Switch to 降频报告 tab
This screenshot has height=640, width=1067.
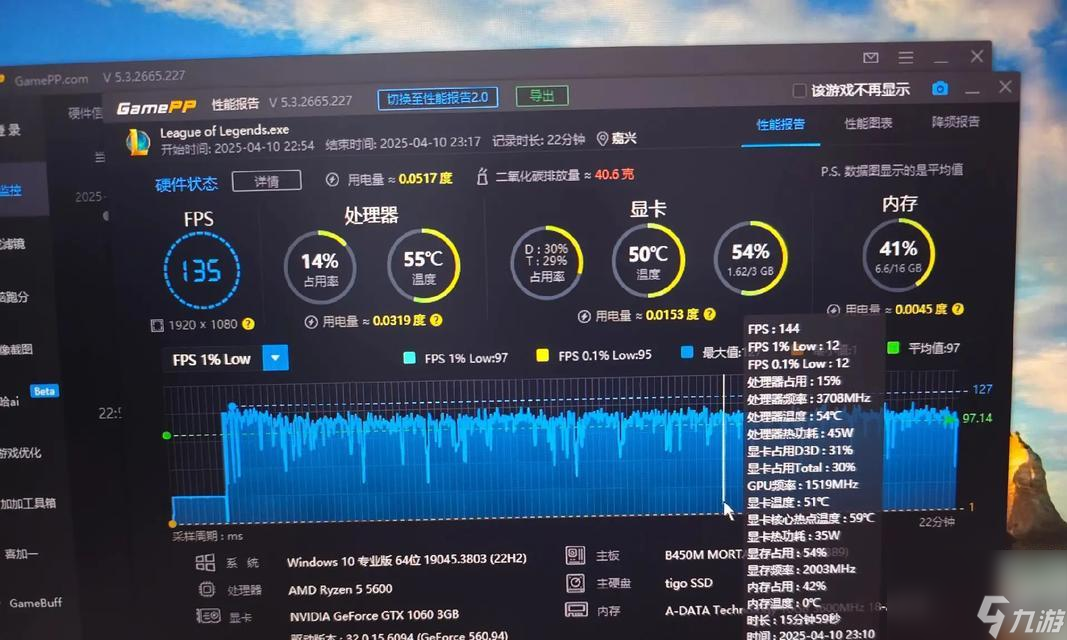(955, 122)
